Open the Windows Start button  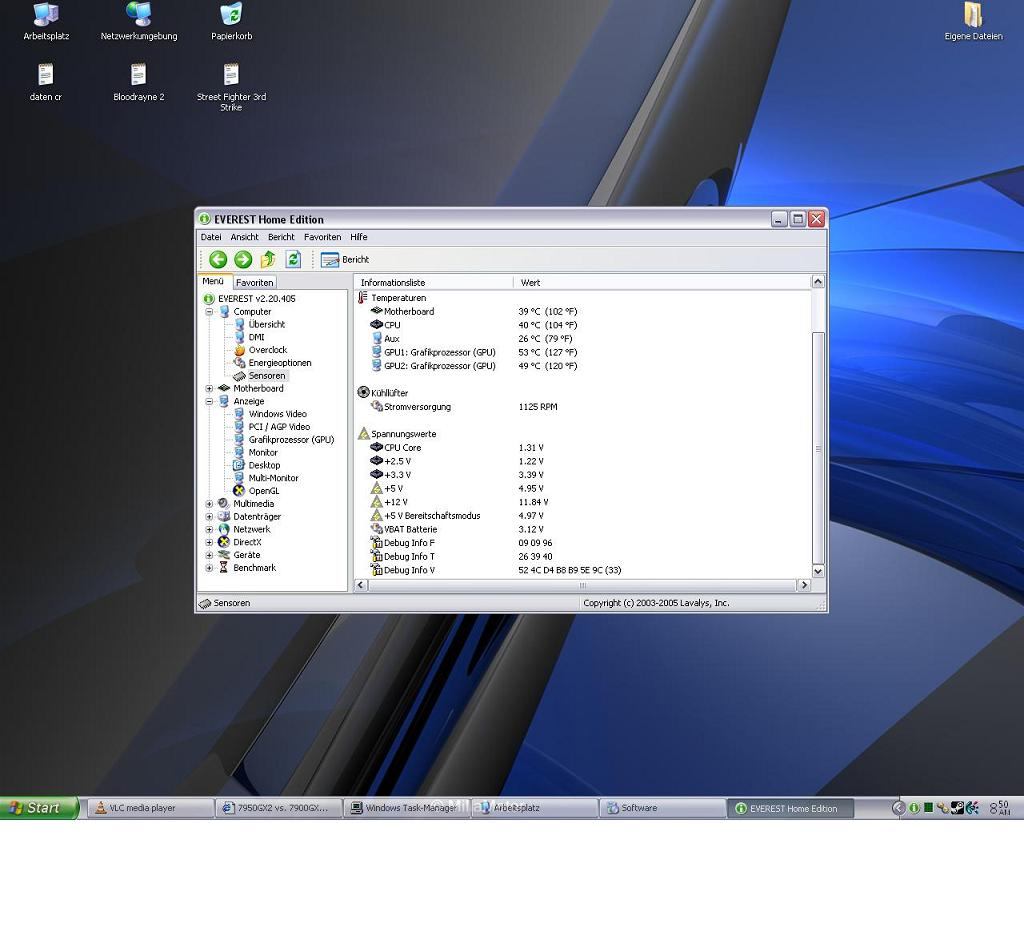tap(38, 808)
